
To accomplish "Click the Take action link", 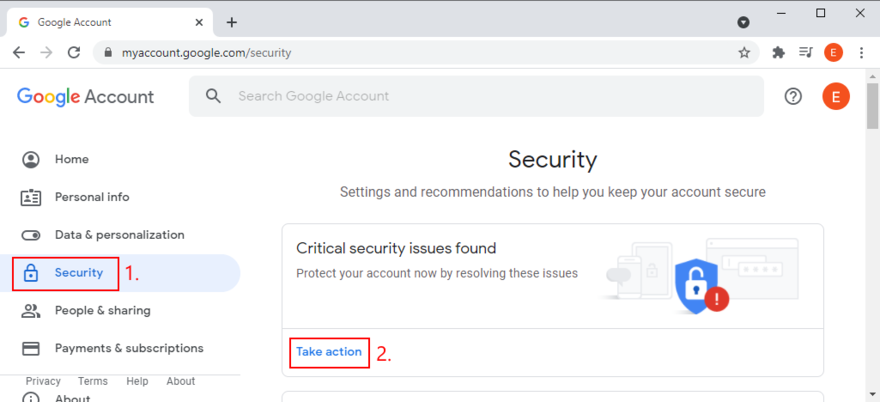I will click(x=329, y=352).
